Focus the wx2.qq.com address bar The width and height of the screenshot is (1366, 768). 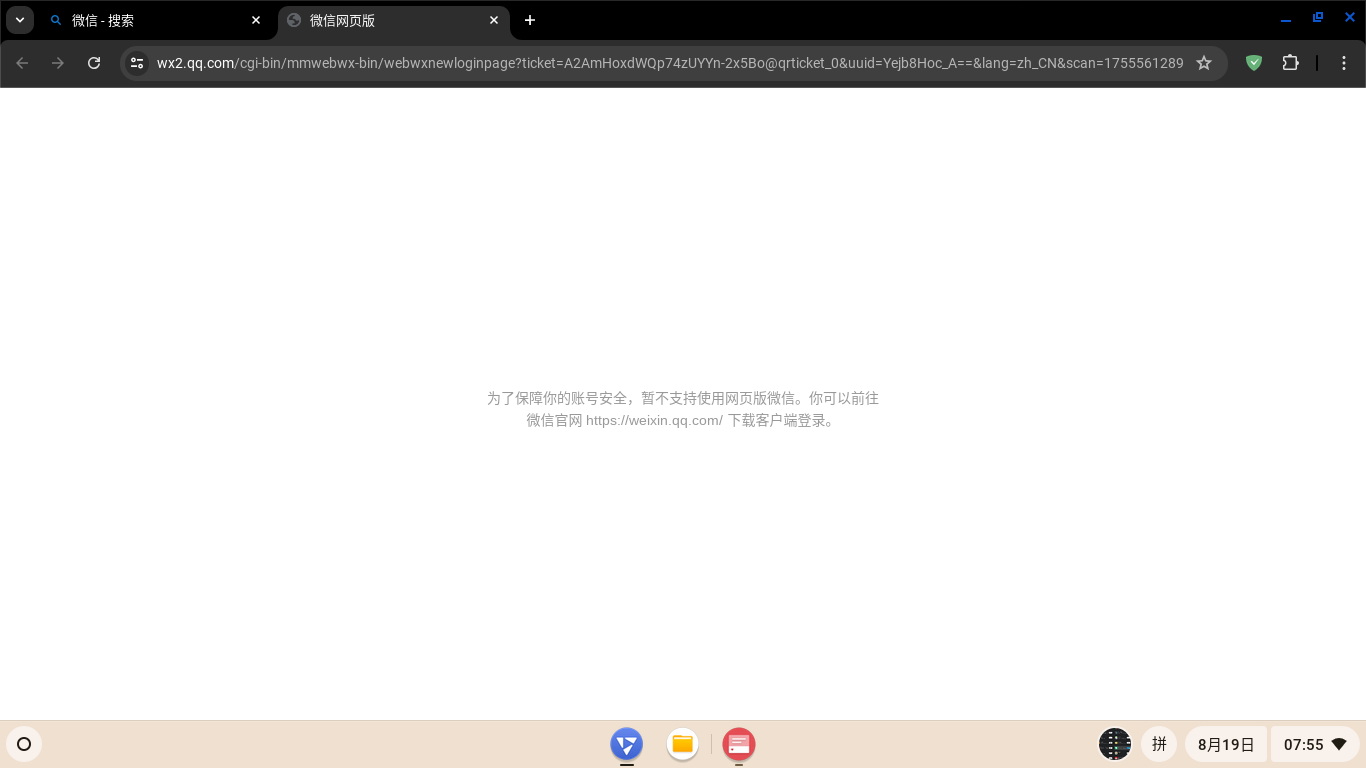(670, 63)
